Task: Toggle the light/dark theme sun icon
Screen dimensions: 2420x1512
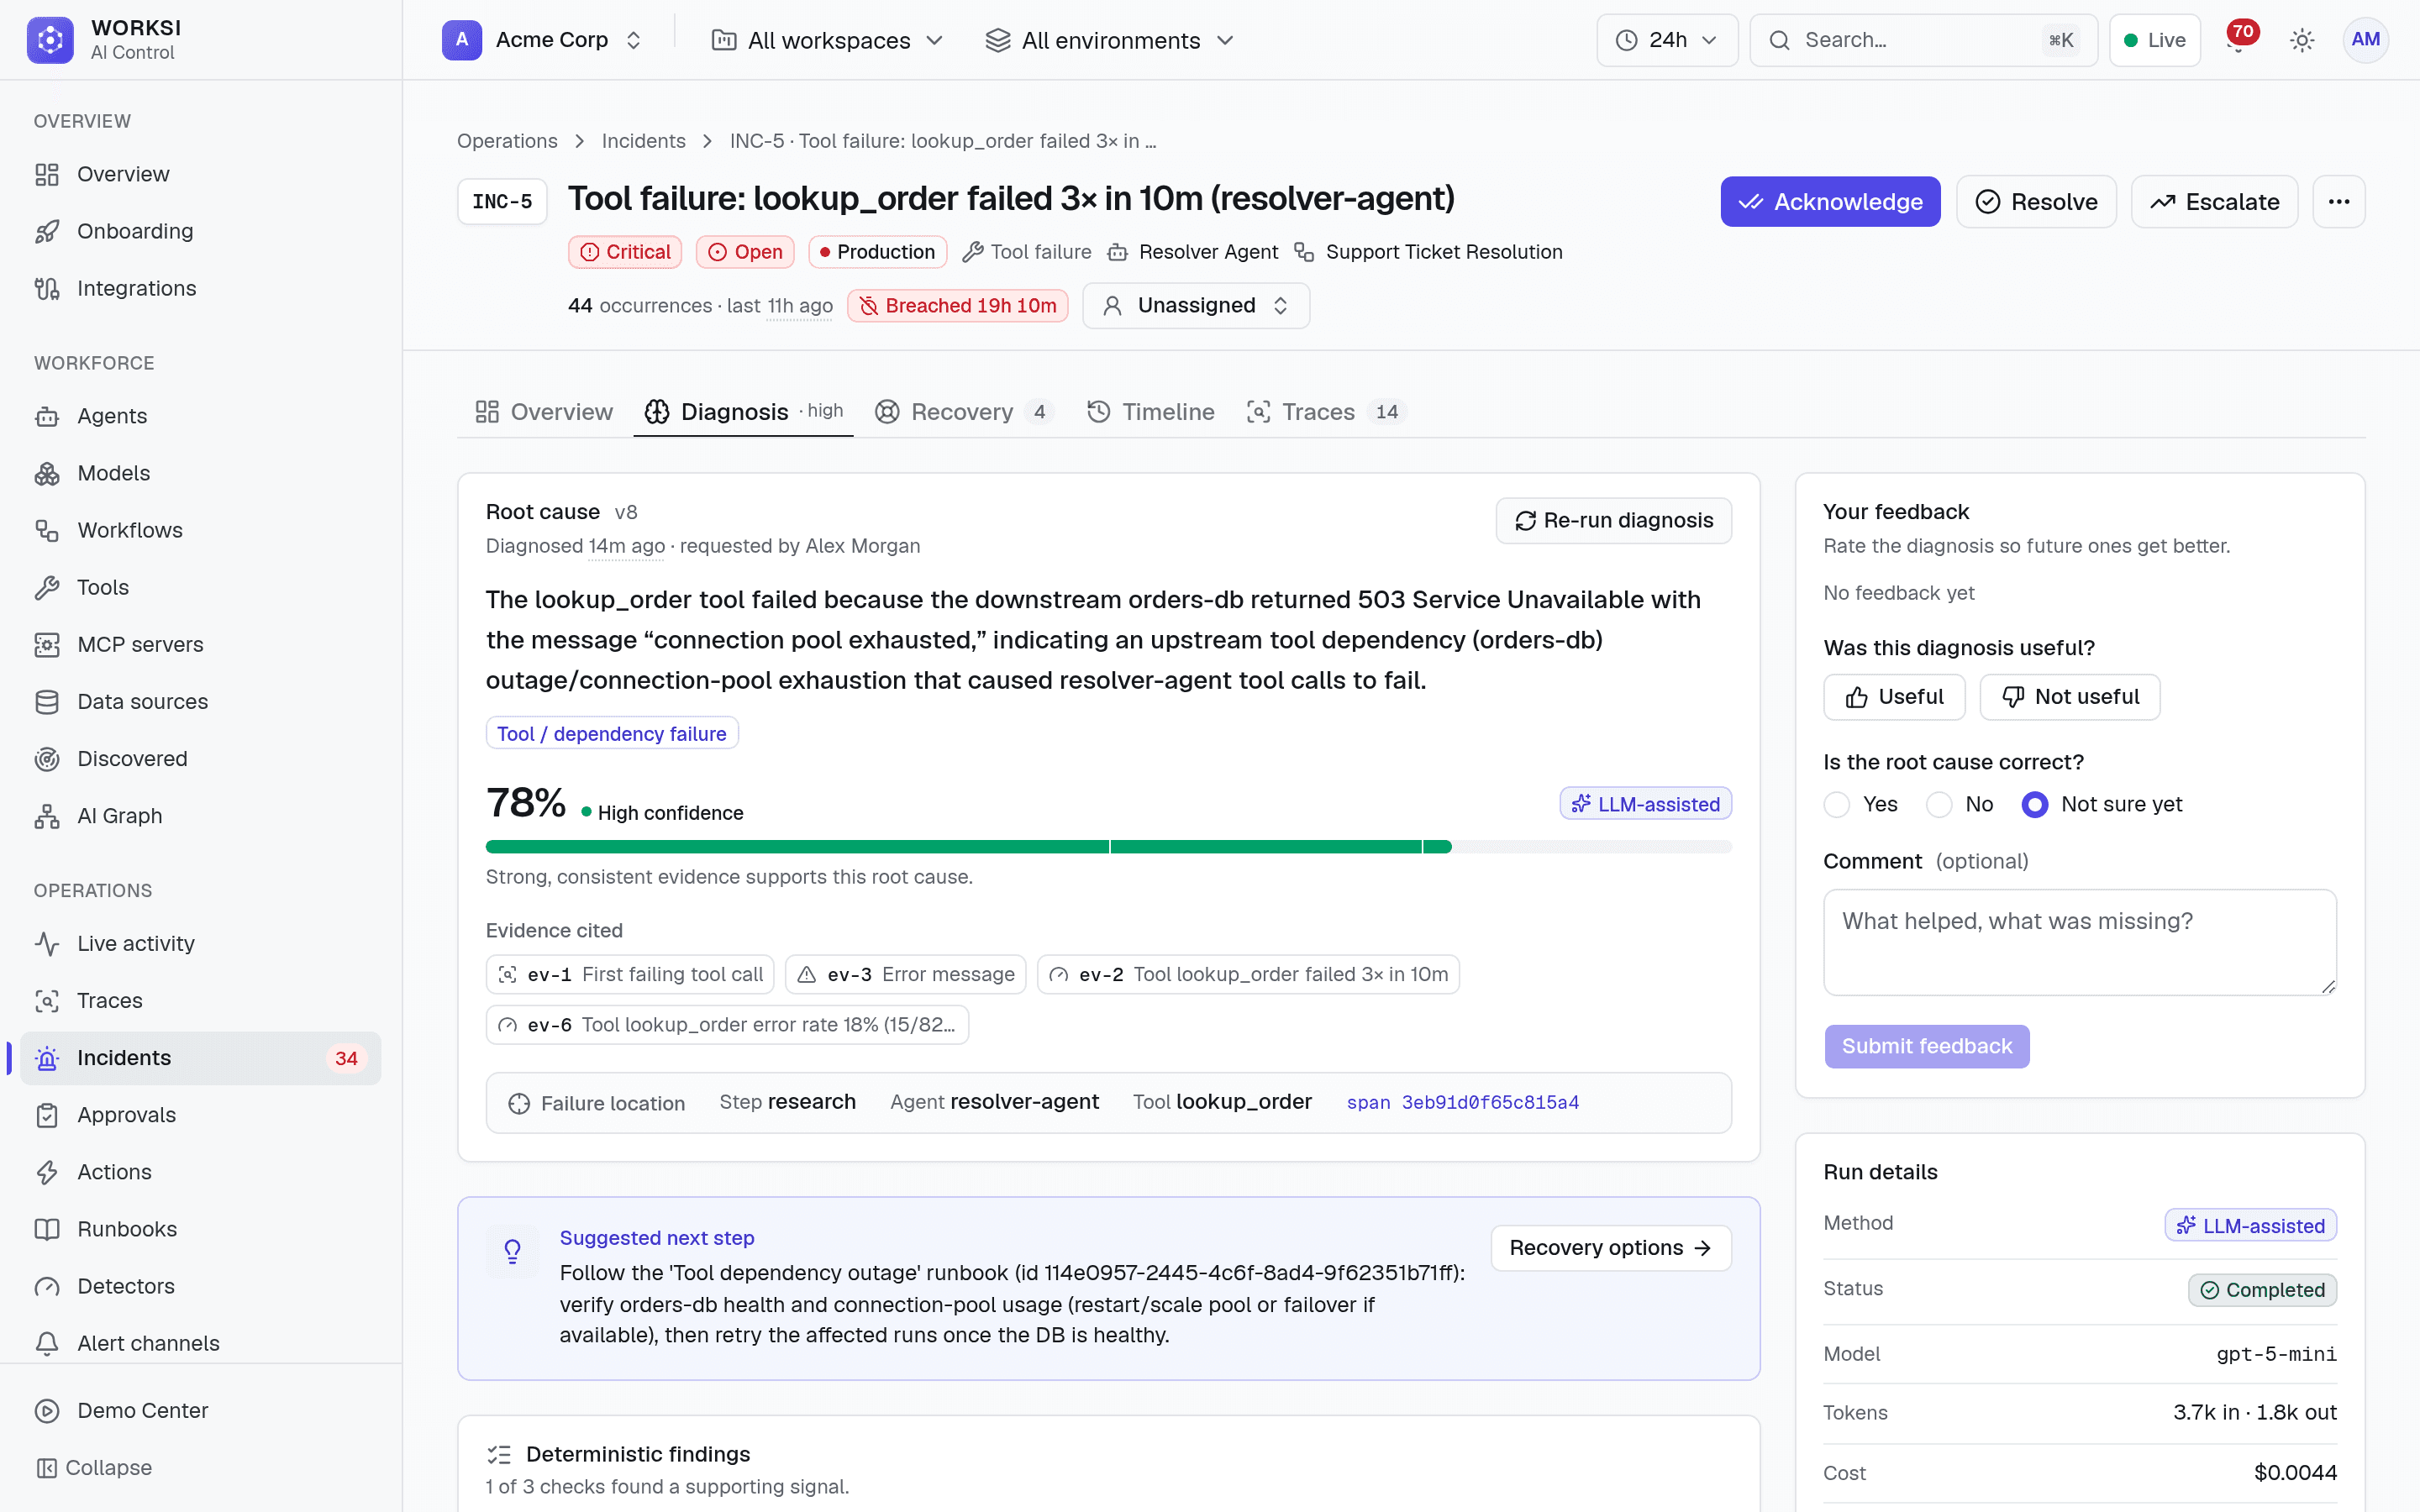Action: [2302, 40]
